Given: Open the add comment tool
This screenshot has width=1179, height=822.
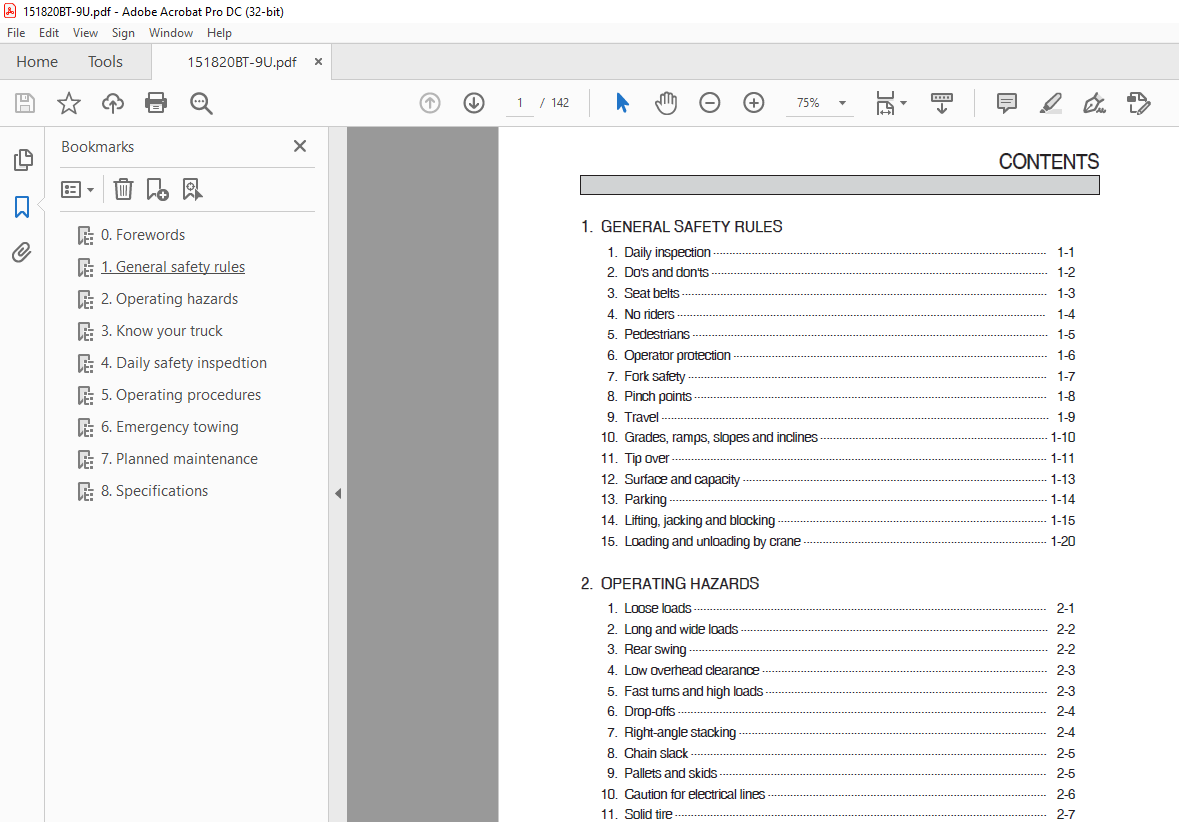Looking at the screenshot, I should tap(1007, 103).
